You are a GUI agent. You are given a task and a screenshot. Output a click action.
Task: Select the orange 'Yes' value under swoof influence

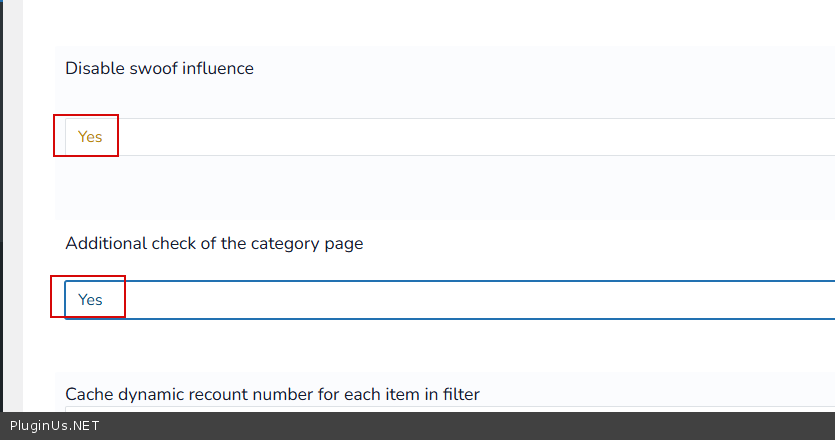pos(90,137)
